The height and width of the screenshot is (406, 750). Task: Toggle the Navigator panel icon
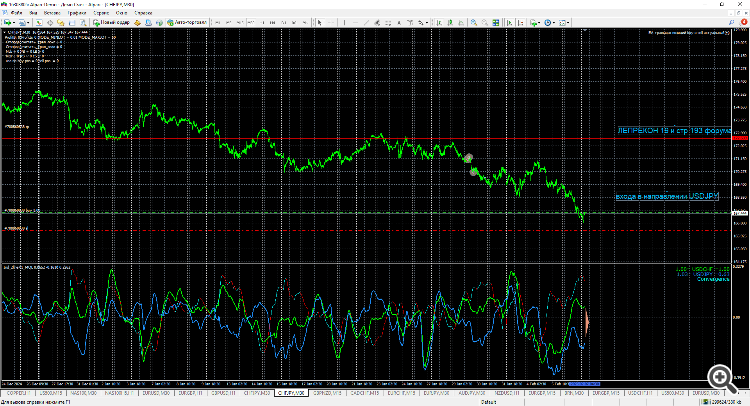[x=61, y=22]
